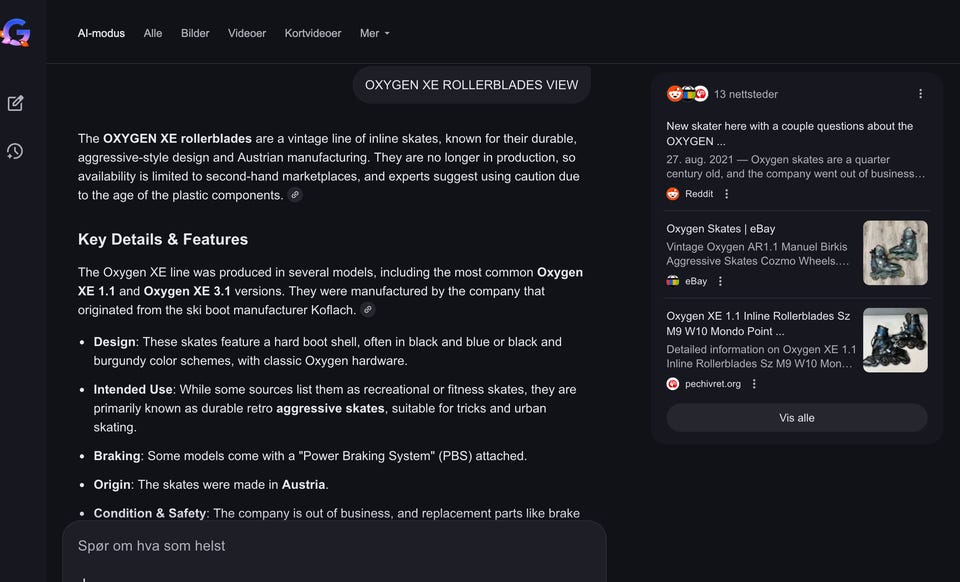Open 'Oxygen XE 1.1 Inline Rollerblades' result
This screenshot has width=960, height=582.
[x=758, y=323]
